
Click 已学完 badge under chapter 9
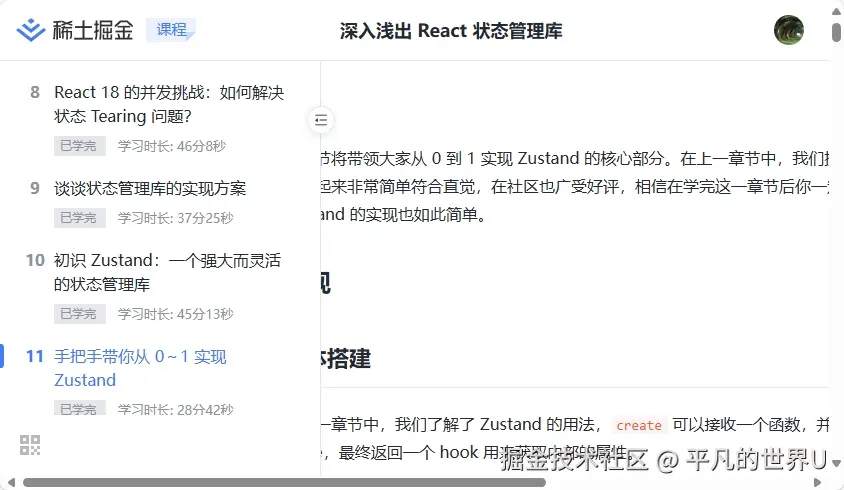point(80,218)
